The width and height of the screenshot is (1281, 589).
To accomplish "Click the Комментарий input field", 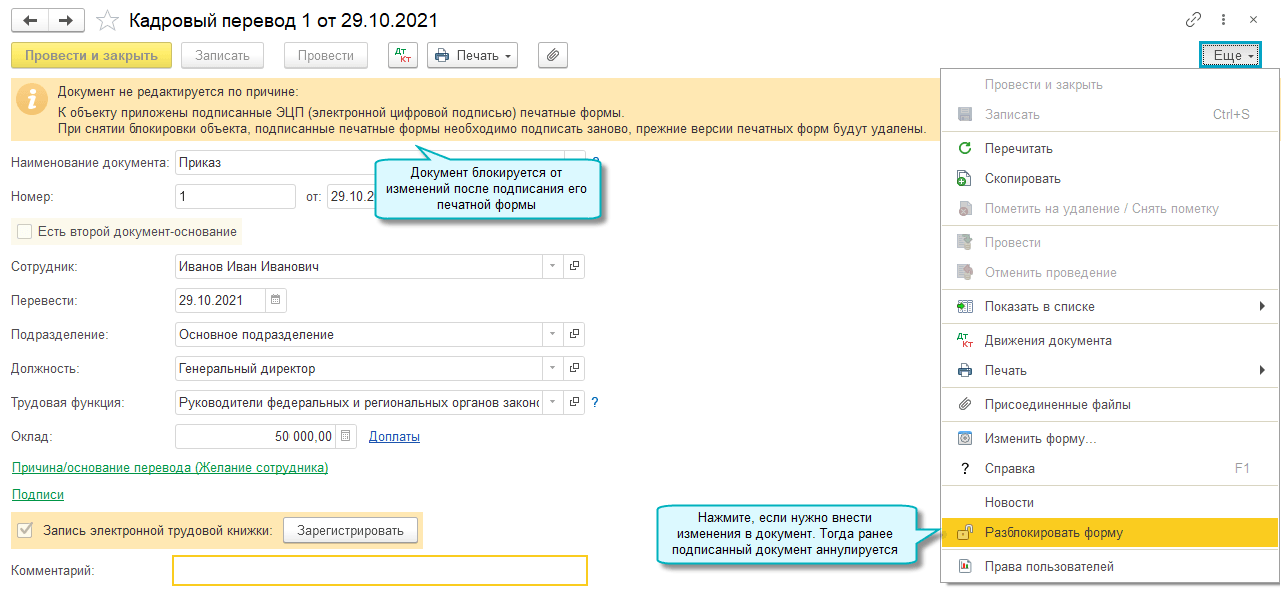I will click(379, 570).
